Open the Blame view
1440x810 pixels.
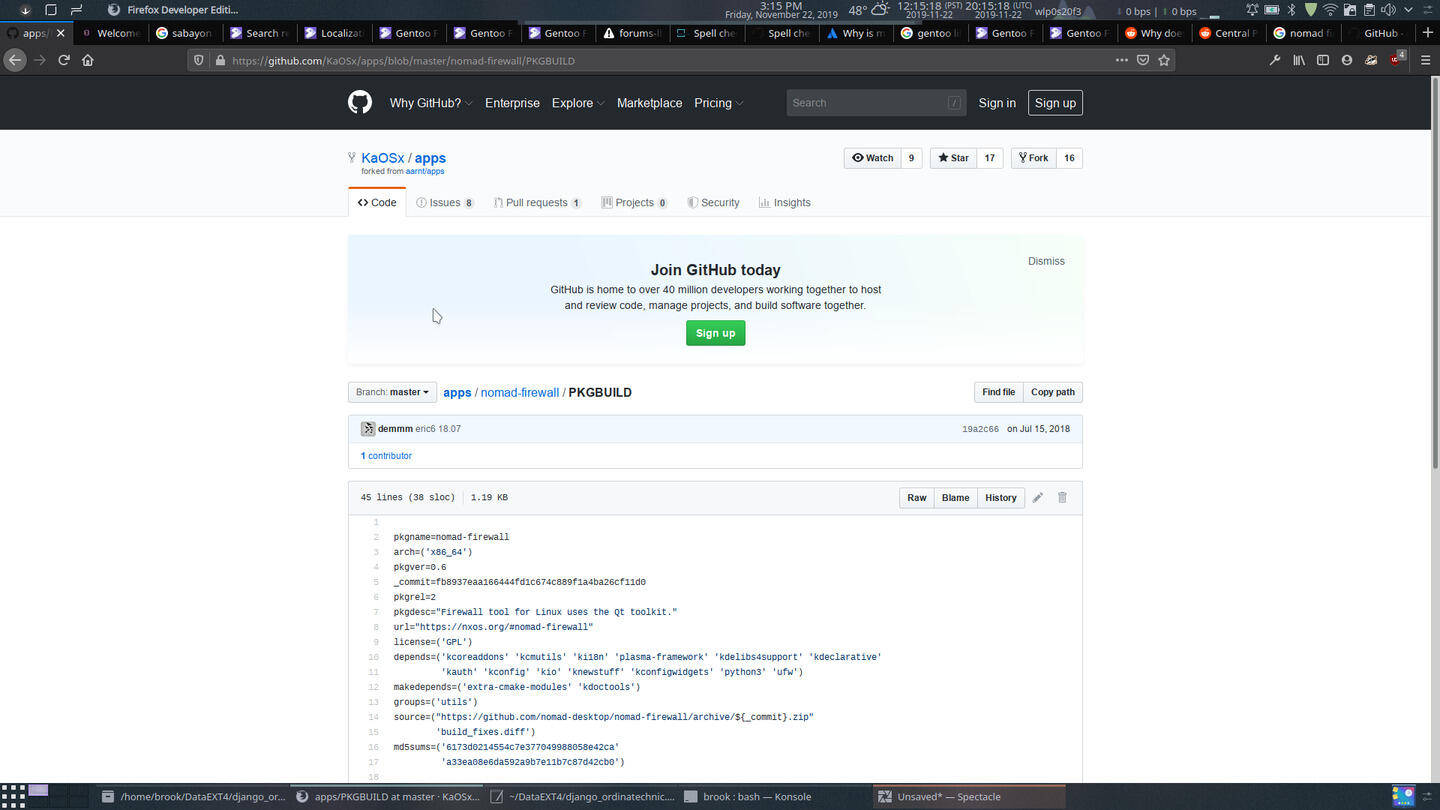pos(955,497)
